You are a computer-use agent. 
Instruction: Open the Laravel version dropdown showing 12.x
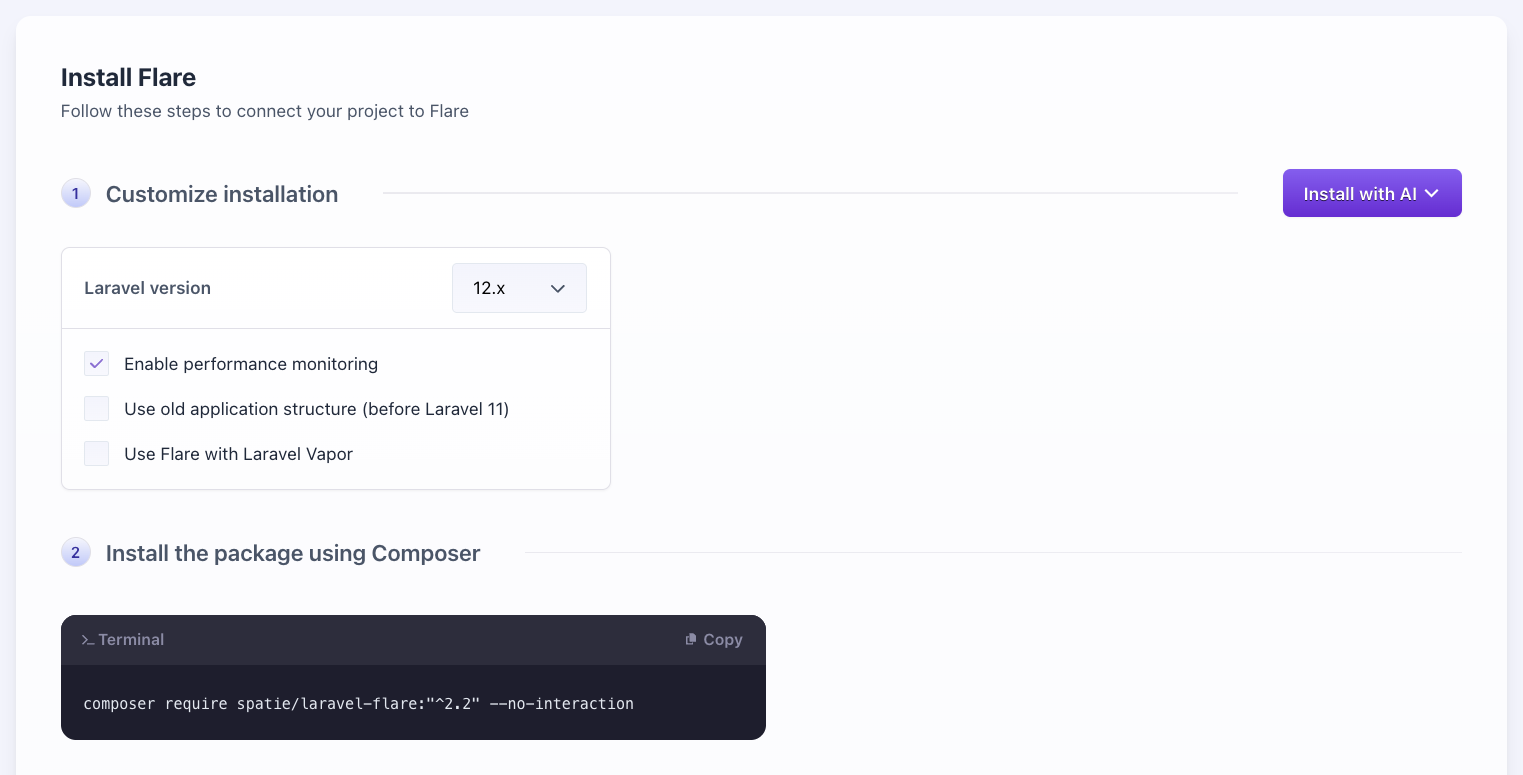pos(519,288)
